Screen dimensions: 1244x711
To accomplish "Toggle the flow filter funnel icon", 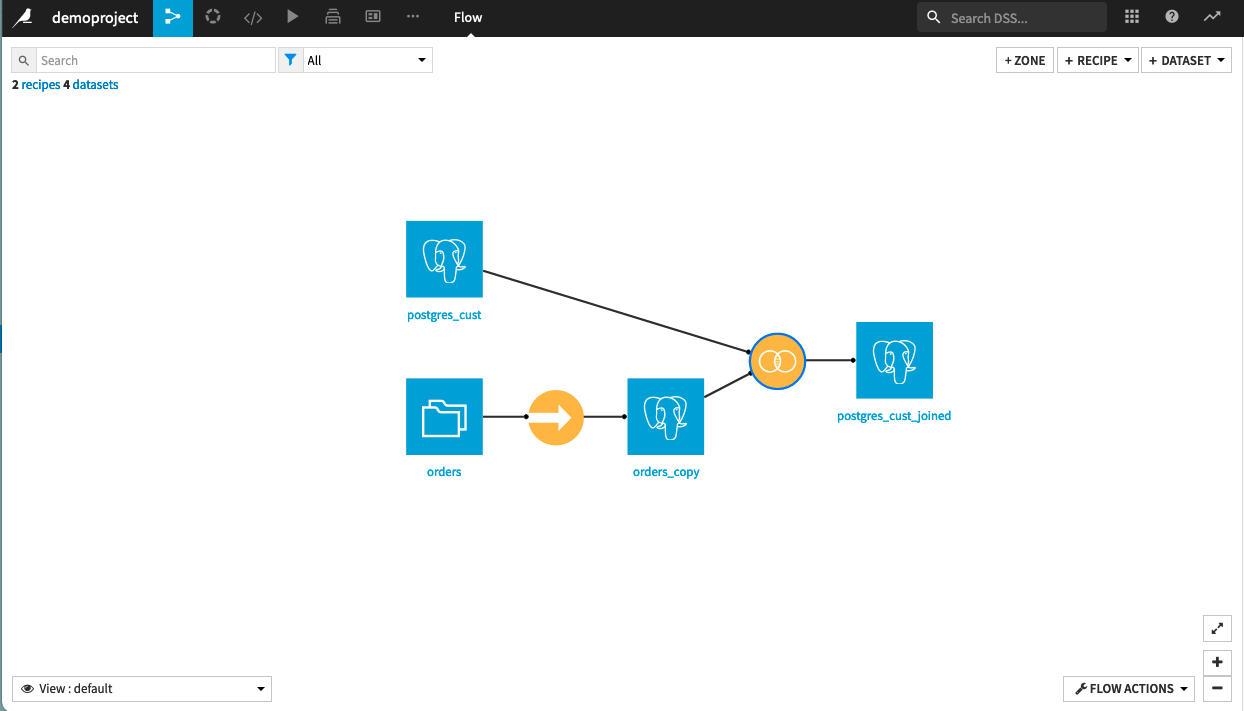I will tap(290, 60).
